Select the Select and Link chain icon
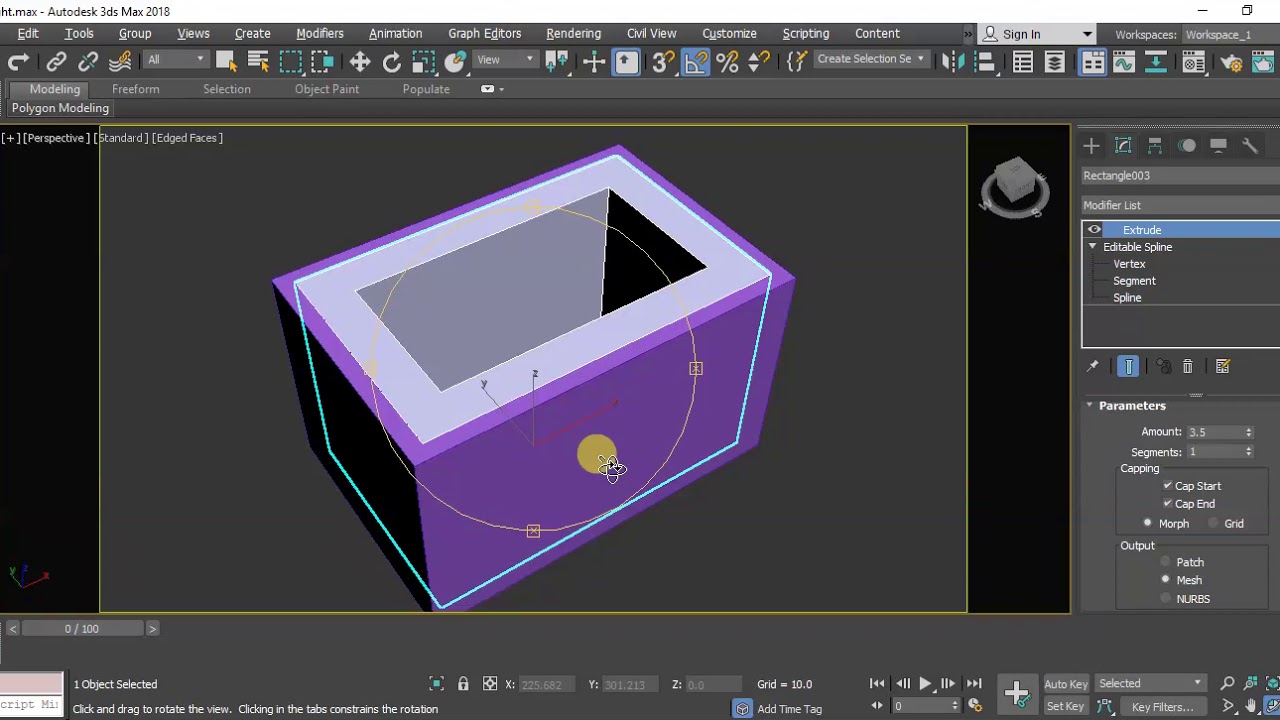 click(56, 62)
